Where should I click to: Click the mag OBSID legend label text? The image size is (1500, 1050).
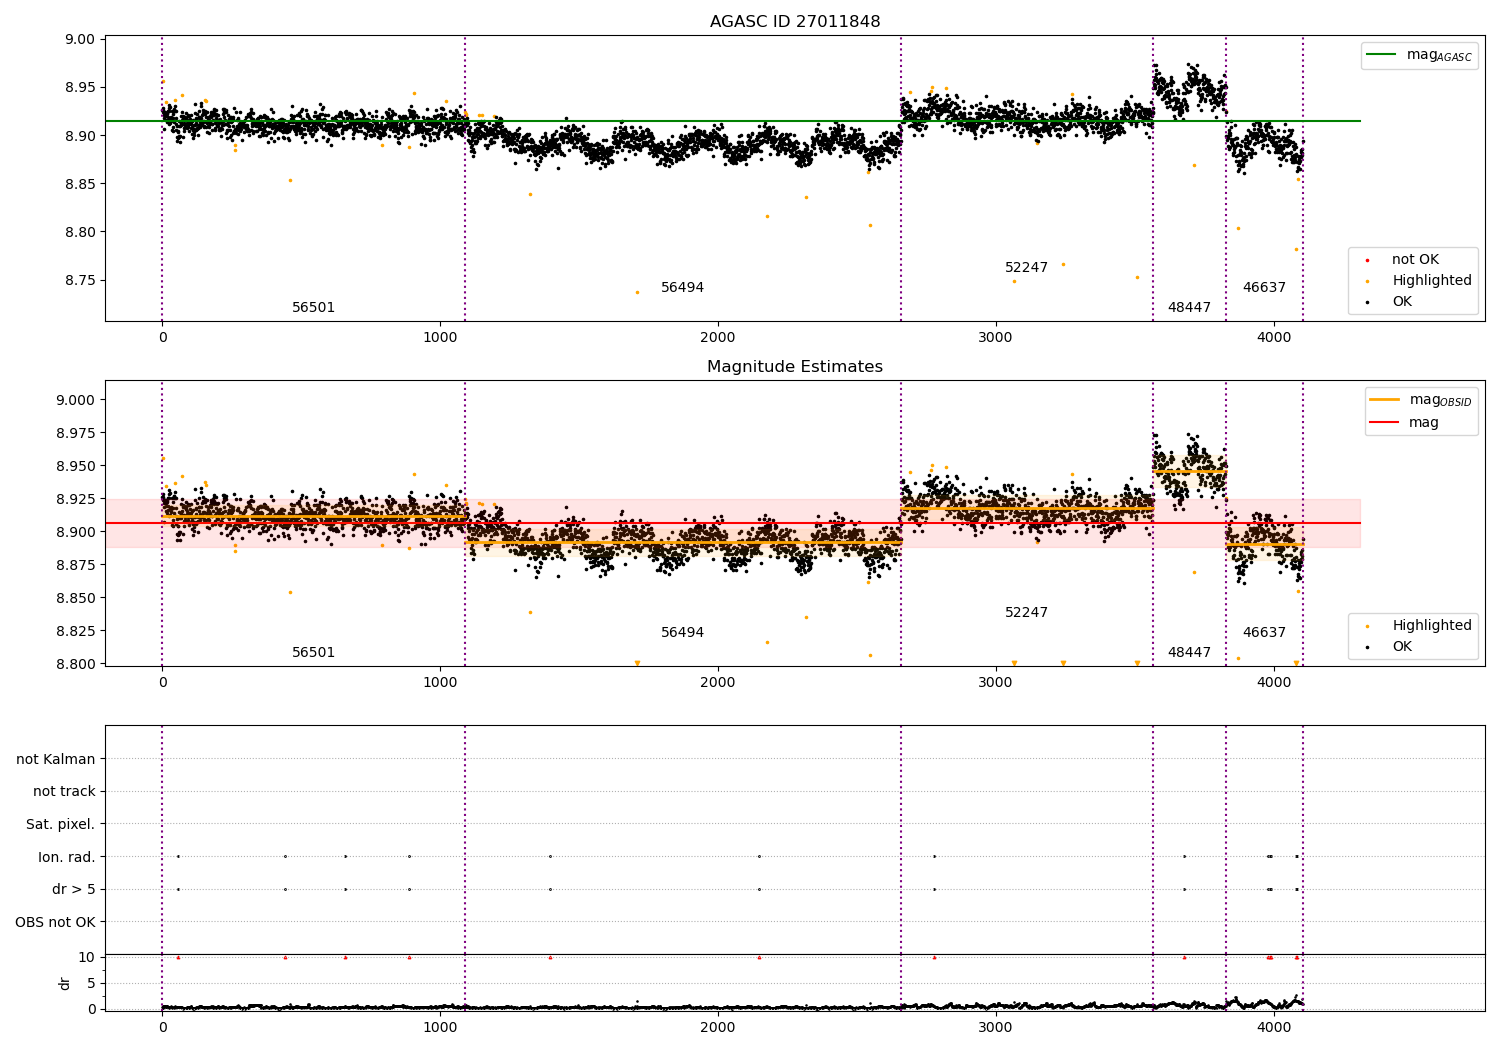pos(1441,401)
